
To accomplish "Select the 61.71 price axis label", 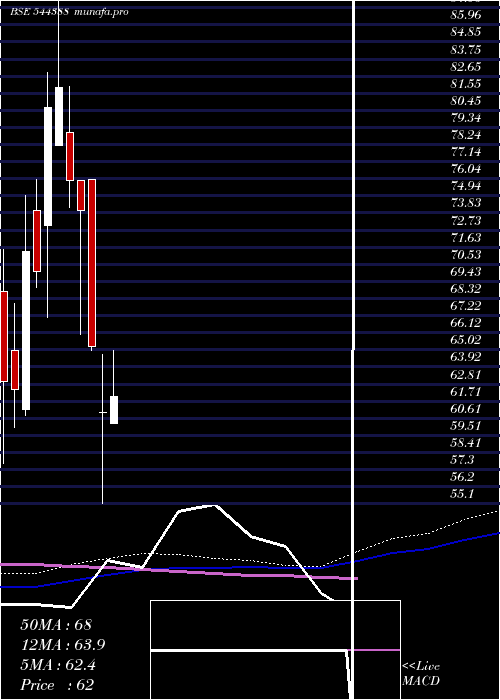I will point(466,392).
